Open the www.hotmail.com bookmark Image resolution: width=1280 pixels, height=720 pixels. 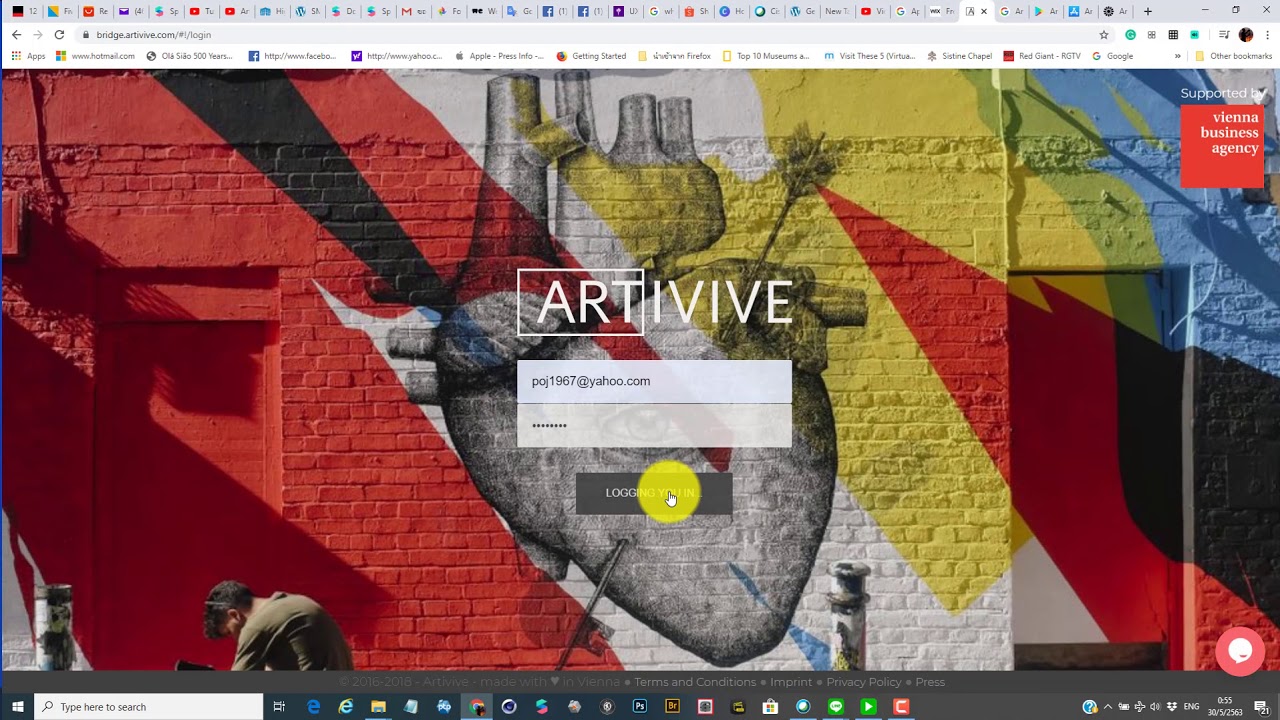point(96,56)
